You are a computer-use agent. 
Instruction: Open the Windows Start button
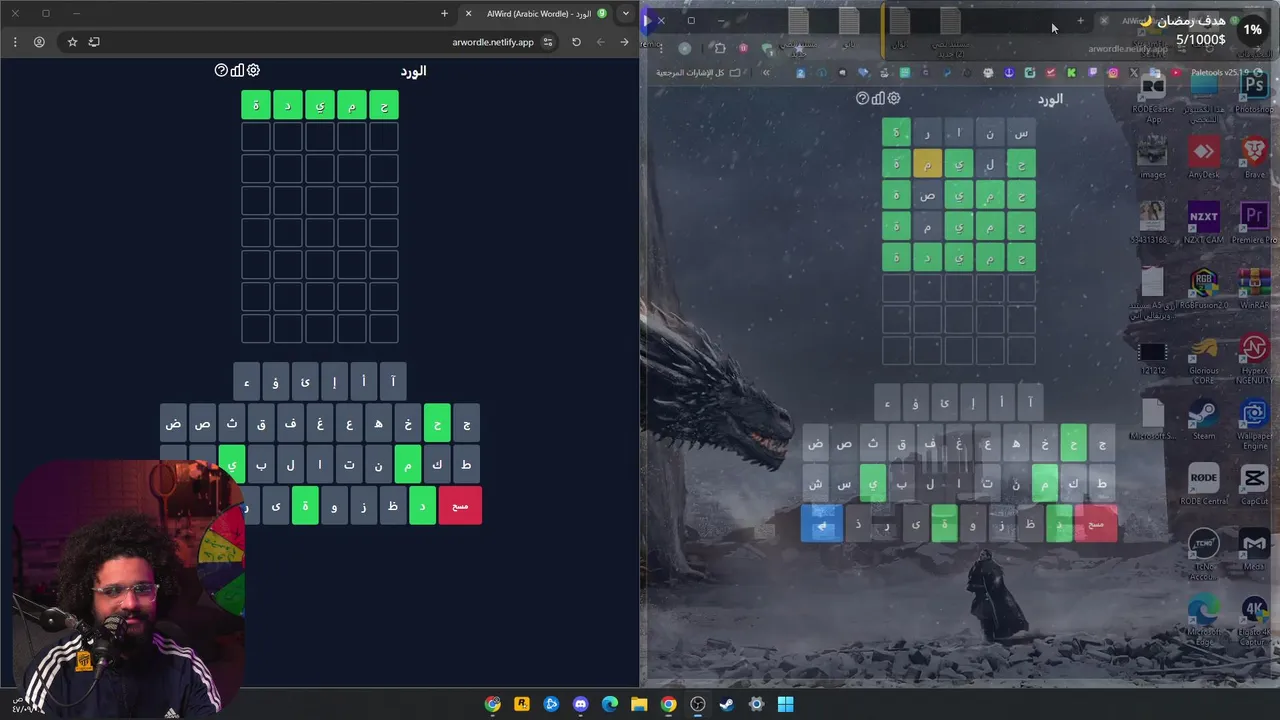785,704
